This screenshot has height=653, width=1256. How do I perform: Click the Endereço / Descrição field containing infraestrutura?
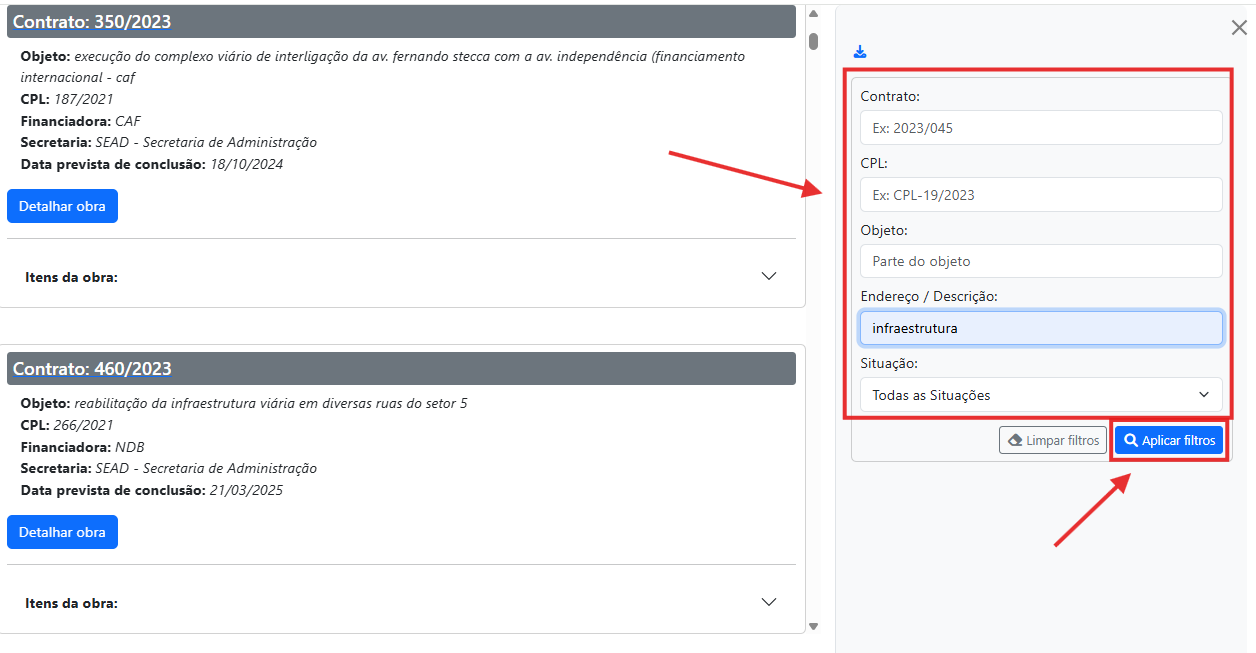[x=1040, y=328]
